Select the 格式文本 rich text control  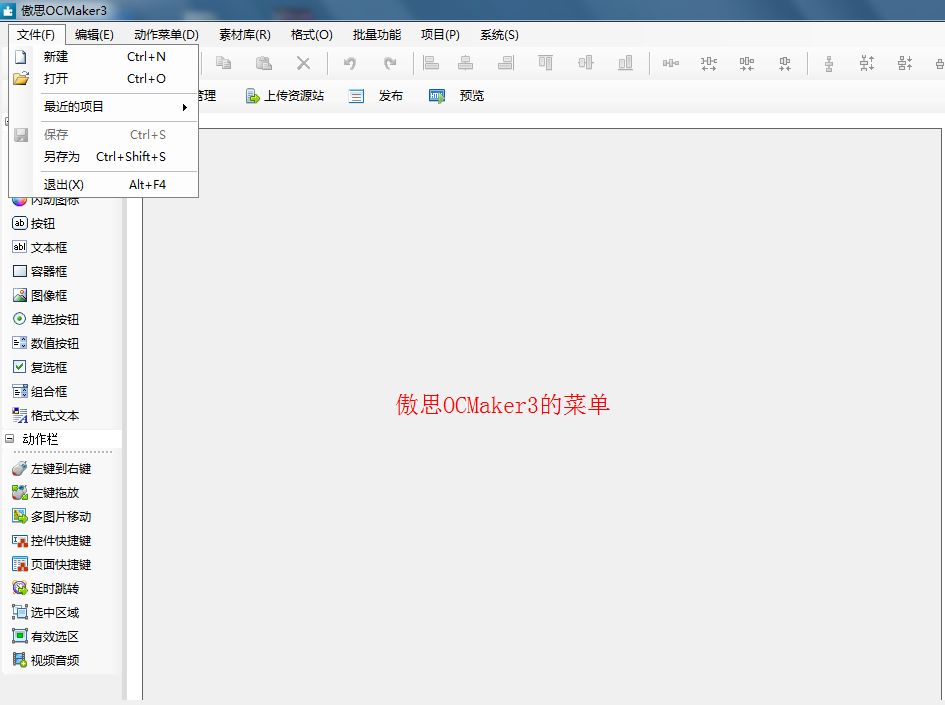pyautogui.click(x=46, y=416)
